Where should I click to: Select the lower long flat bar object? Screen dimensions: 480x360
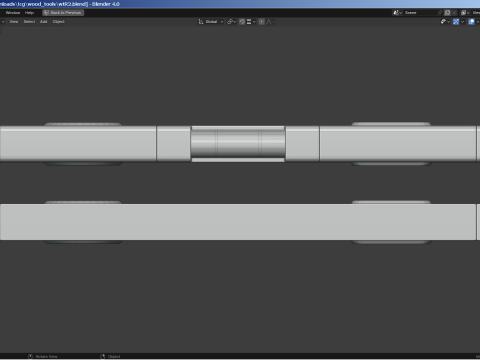tap(238, 222)
